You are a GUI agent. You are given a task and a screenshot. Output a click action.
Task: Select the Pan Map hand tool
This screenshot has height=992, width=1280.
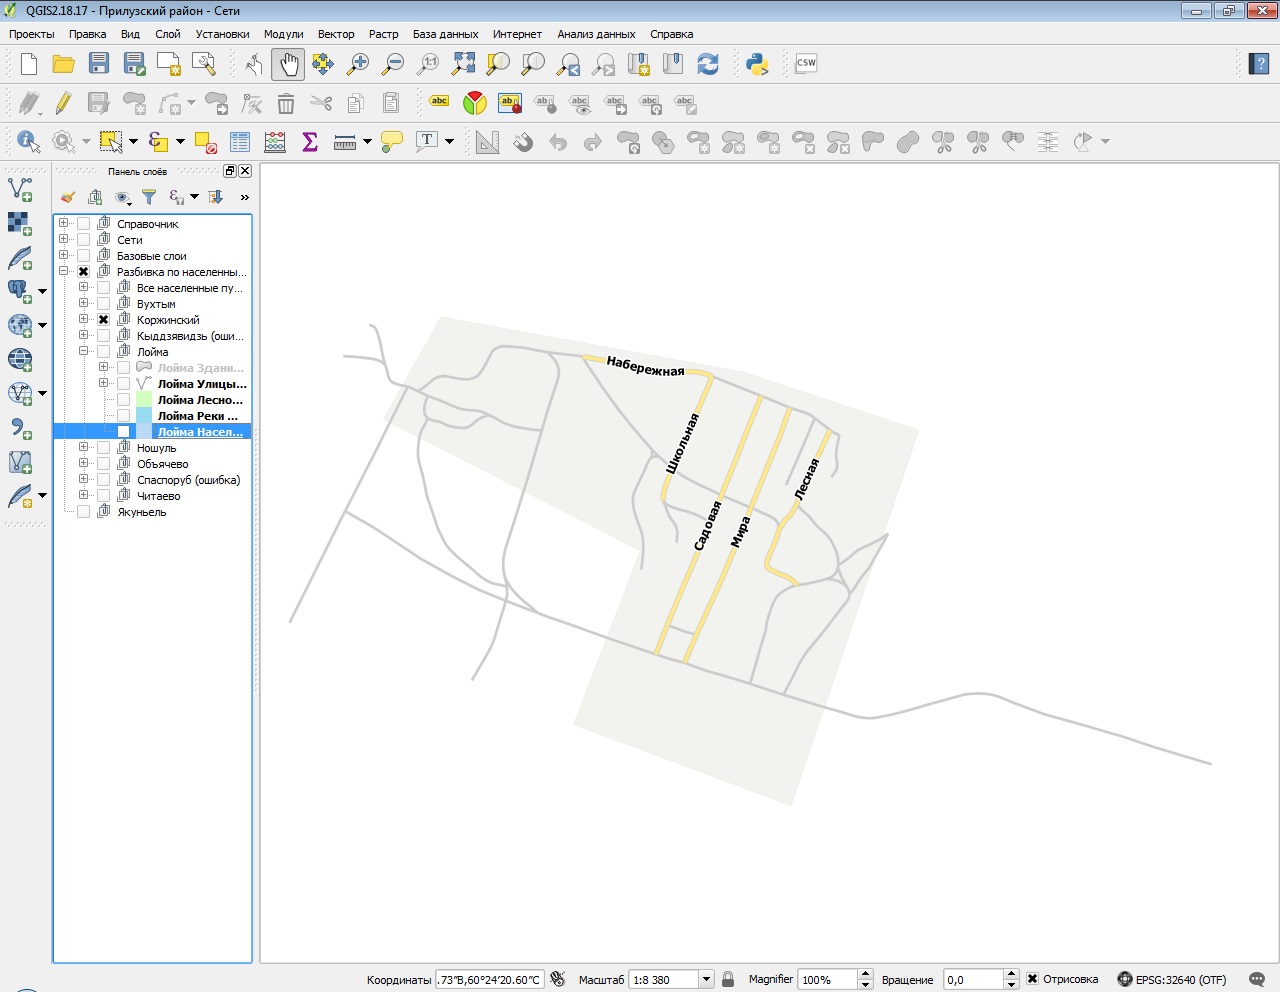click(x=288, y=64)
